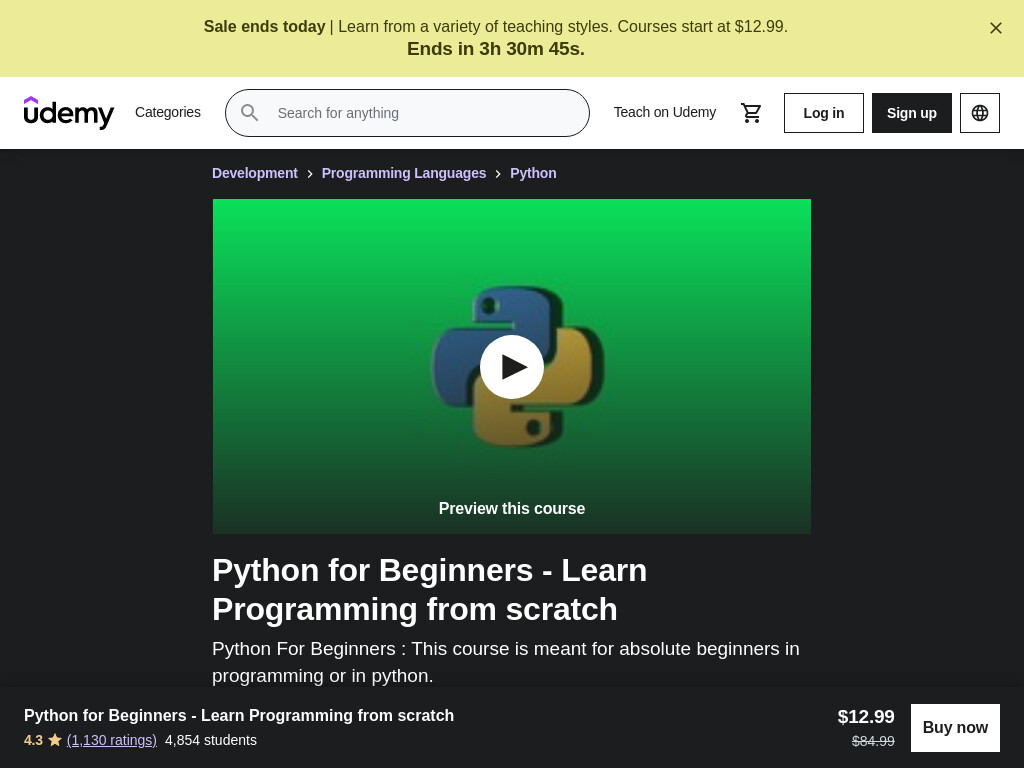Play the course preview video
Viewport: 1024px width, 768px height.
512,367
